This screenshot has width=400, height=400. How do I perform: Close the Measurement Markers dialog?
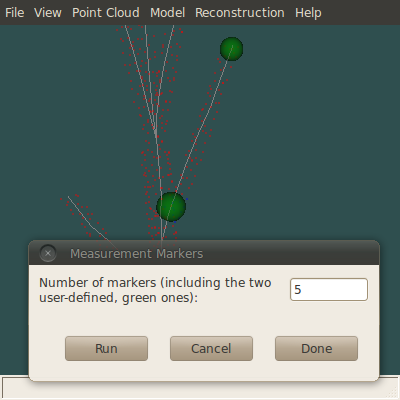click(x=48, y=253)
